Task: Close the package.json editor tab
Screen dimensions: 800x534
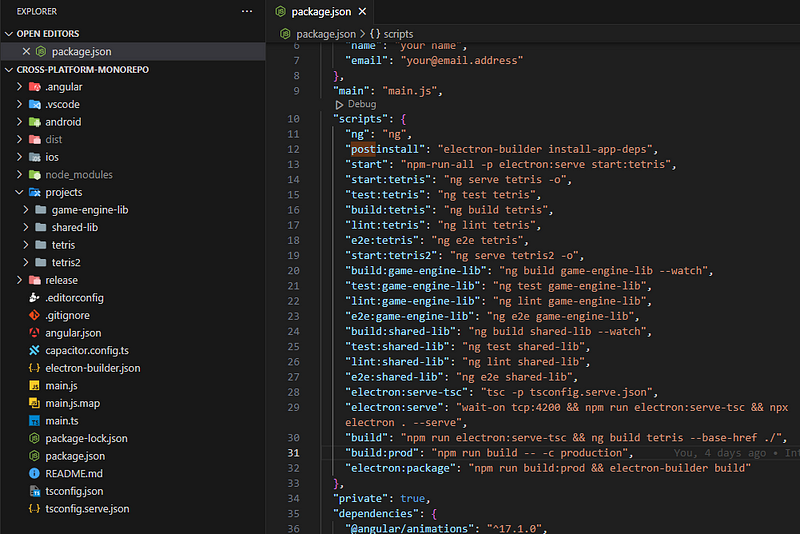Action: pyautogui.click(x=362, y=11)
